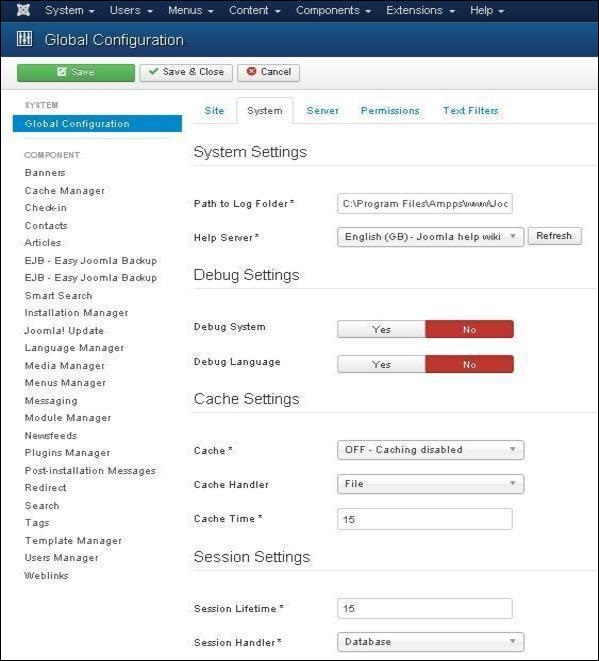This screenshot has height=661, width=599.
Task: Open Newsfeeds in sidebar
Action: pyautogui.click(x=51, y=435)
